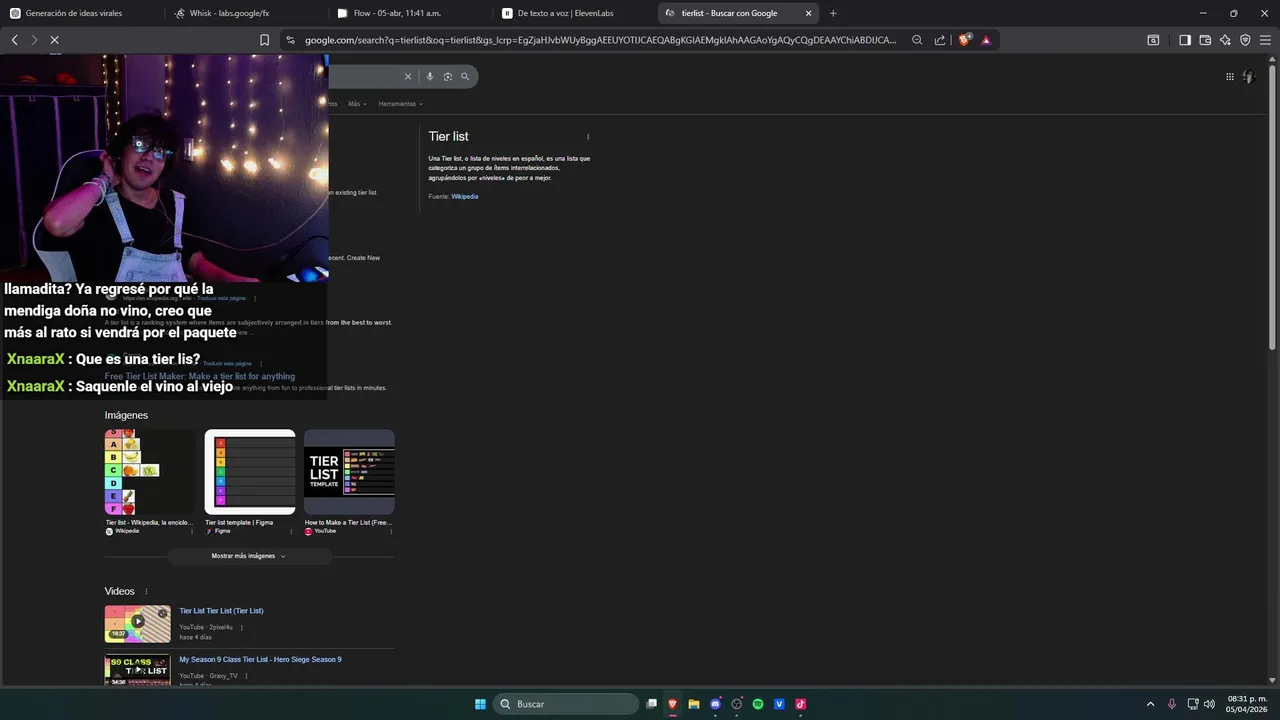The height and width of the screenshot is (720, 1280).
Task: Open Brave Rewards triangle icon
Action: [x=986, y=40]
